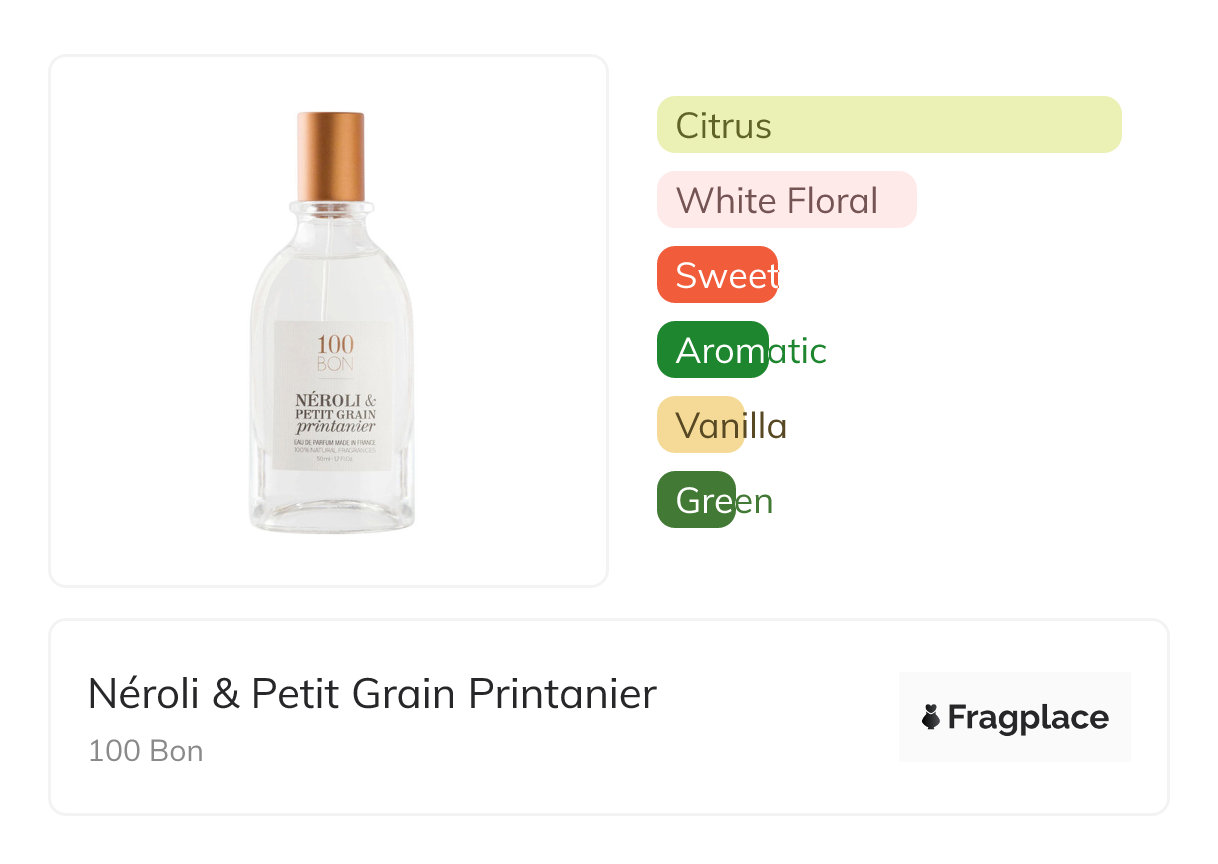Image resolution: width=1218 pixels, height=864 pixels.
Task: Click the "NÉROLI &" line on bottle label
Action: pos(334,400)
